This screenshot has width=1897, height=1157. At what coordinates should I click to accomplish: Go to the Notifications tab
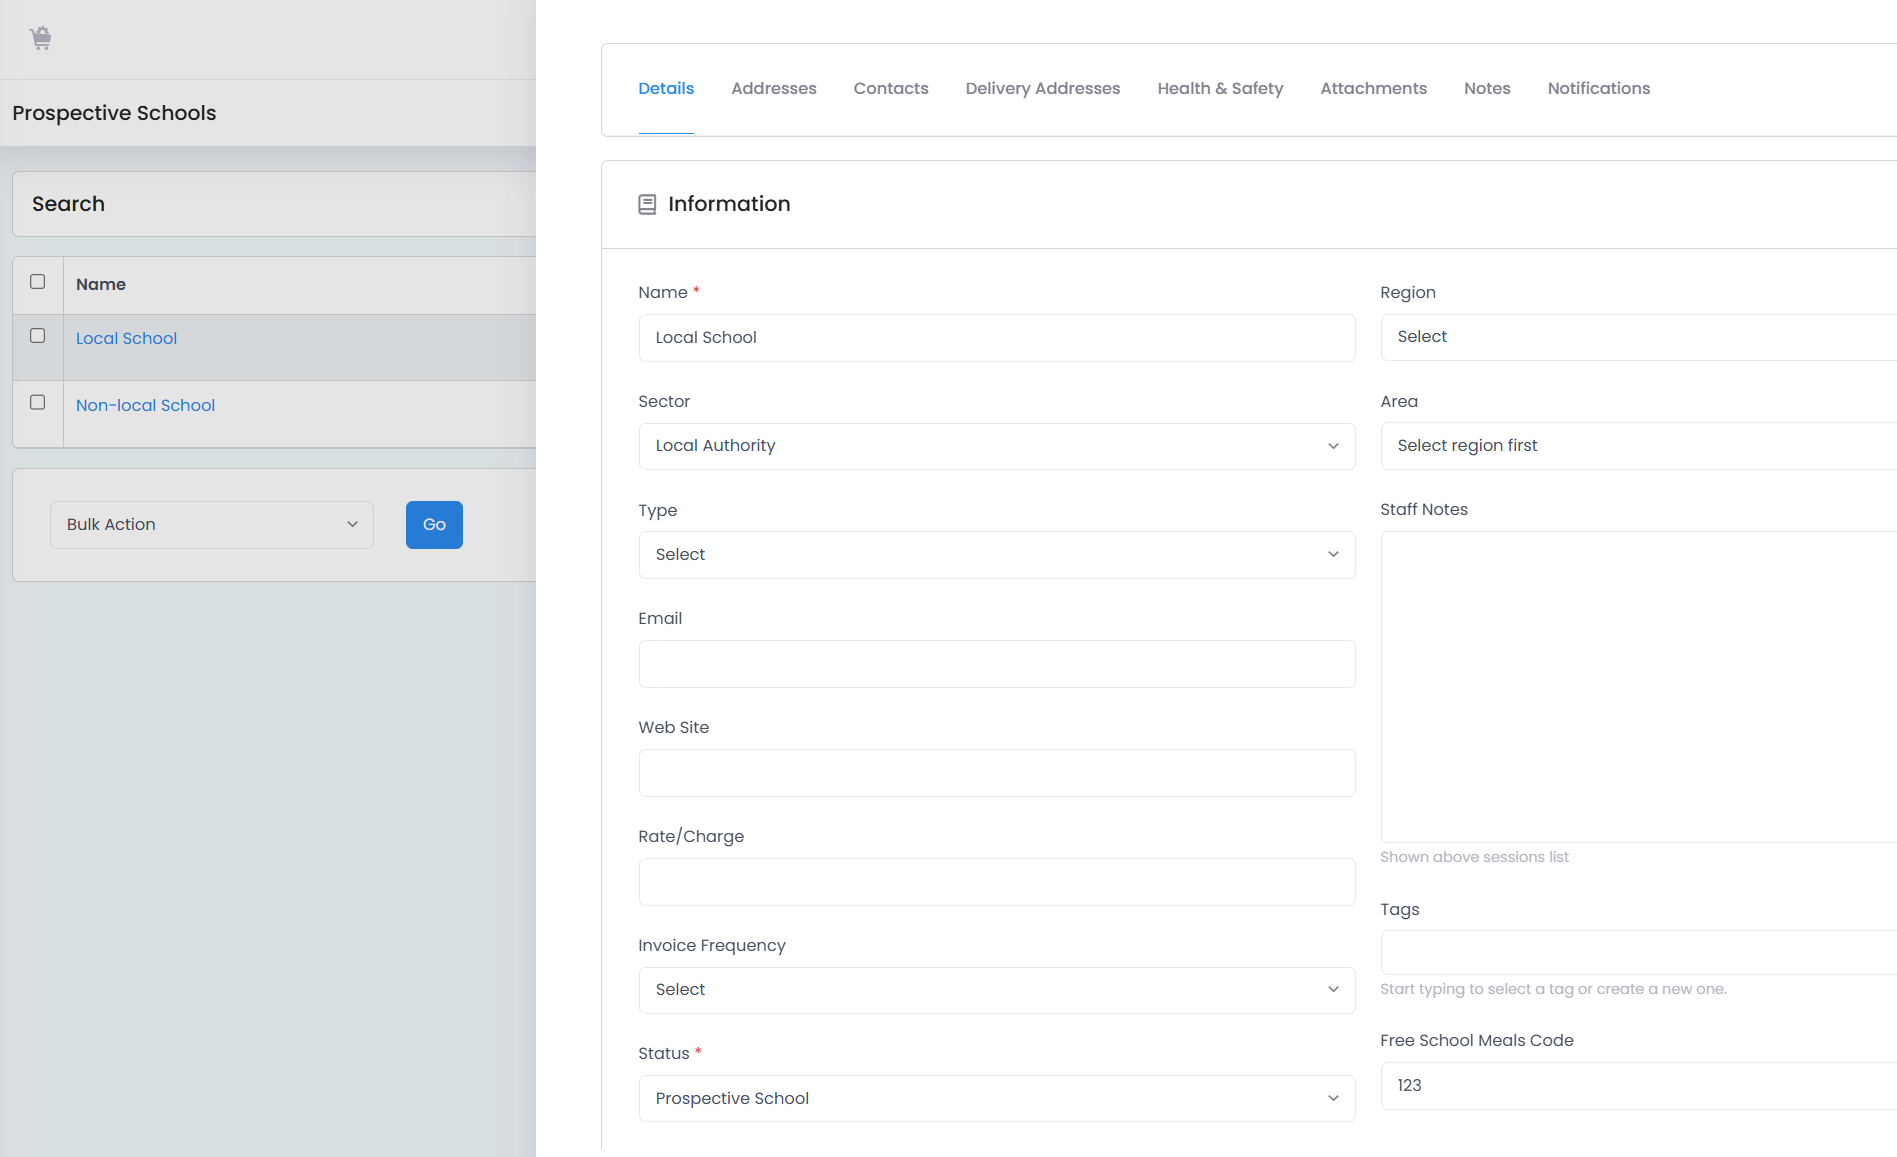[x=1599, y=88]
